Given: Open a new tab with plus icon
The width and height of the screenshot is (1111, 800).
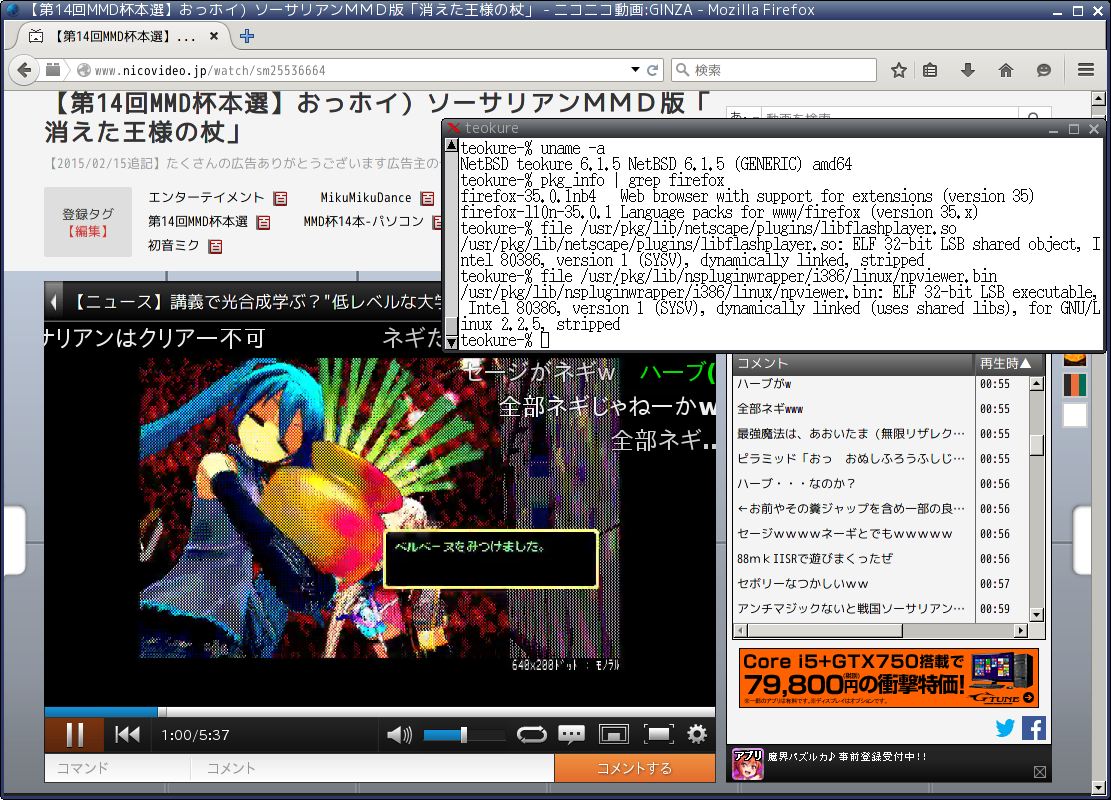Looking at the screenshot, I should (x=247, y=36).
